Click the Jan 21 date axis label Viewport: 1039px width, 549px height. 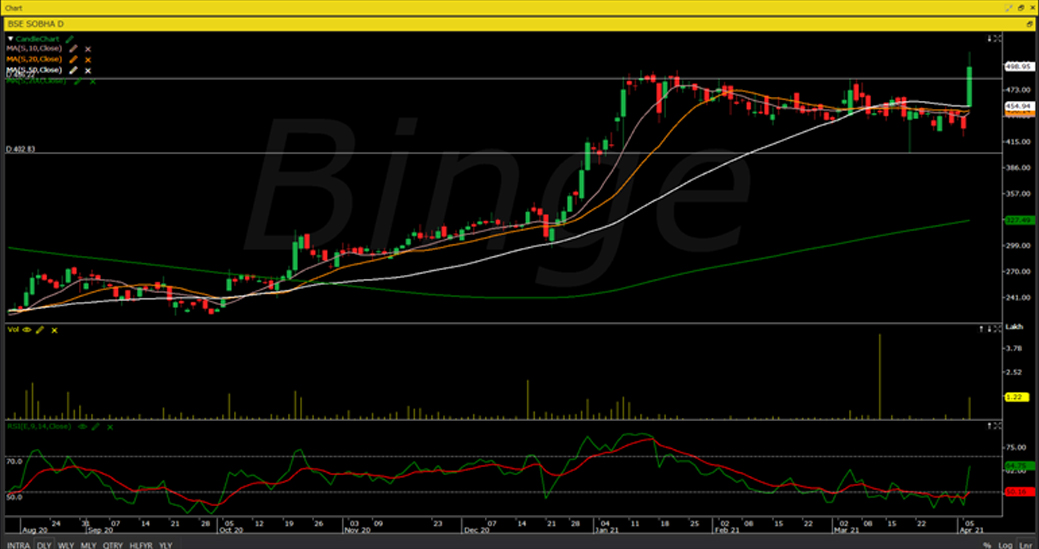coord(606,530)
